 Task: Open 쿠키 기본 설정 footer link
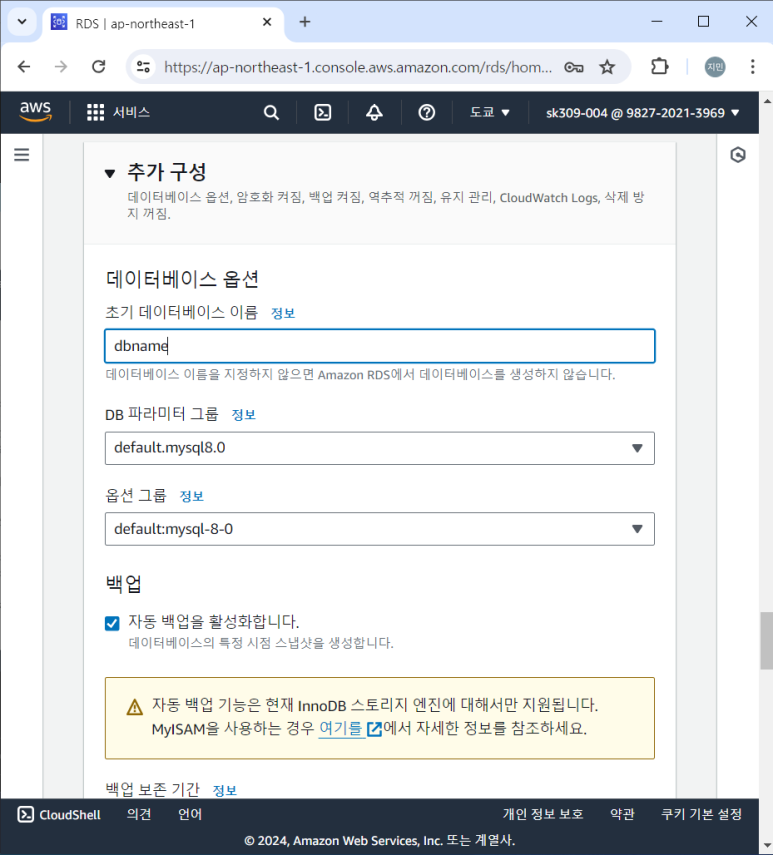coord(702,815)
